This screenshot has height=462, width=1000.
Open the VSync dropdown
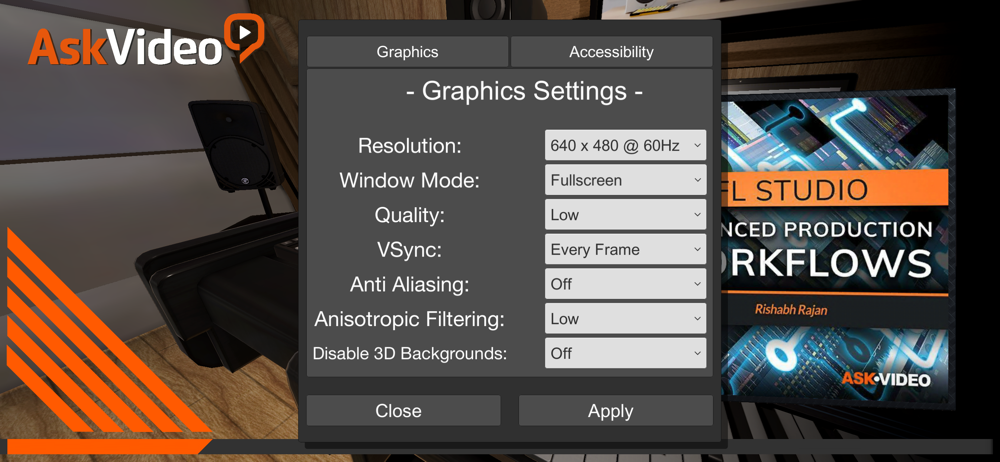click(625, 250)
